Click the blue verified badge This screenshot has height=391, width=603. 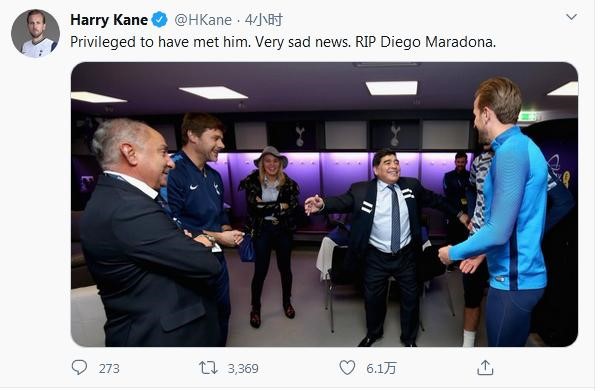pyautogui.click(x=160, y=19)
